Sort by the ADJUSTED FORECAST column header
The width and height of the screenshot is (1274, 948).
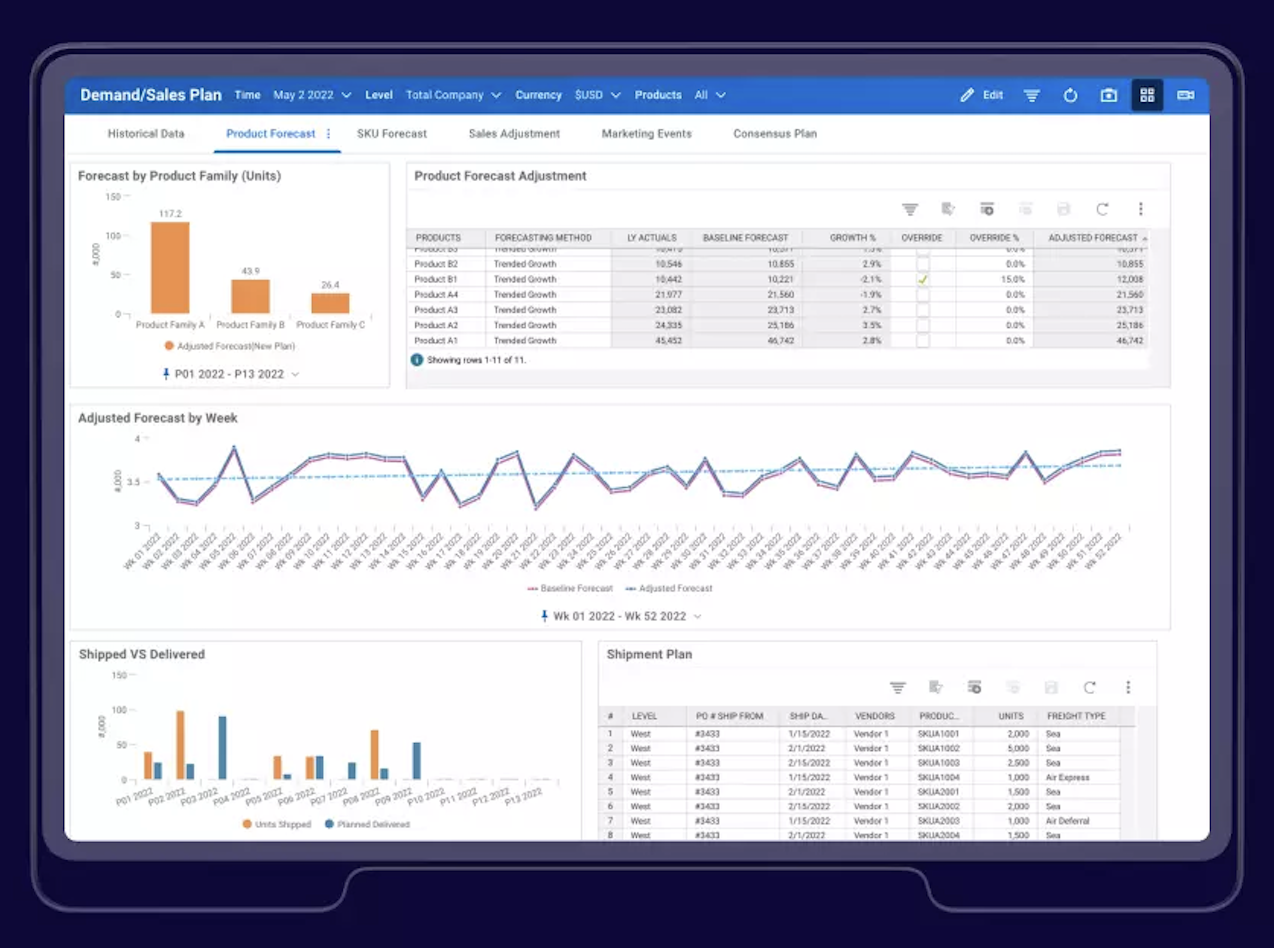[x=1092, y=238]
